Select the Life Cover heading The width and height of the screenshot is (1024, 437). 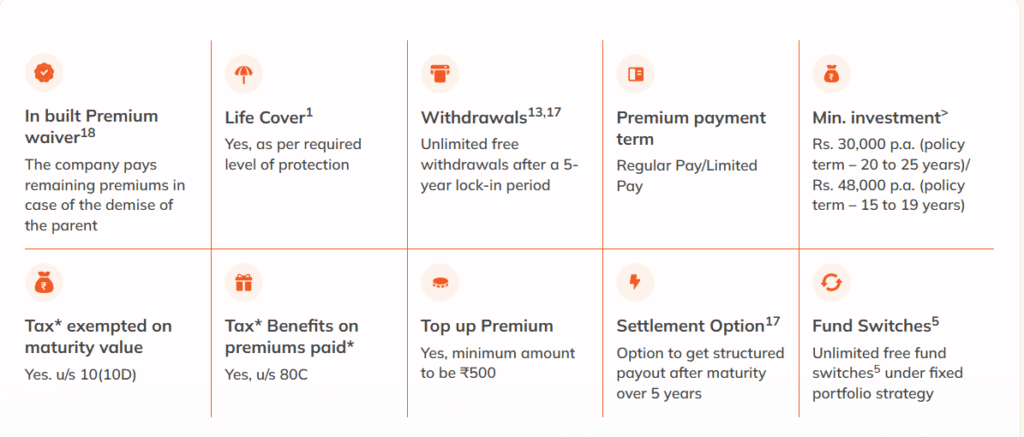click(x=269, y=117)
